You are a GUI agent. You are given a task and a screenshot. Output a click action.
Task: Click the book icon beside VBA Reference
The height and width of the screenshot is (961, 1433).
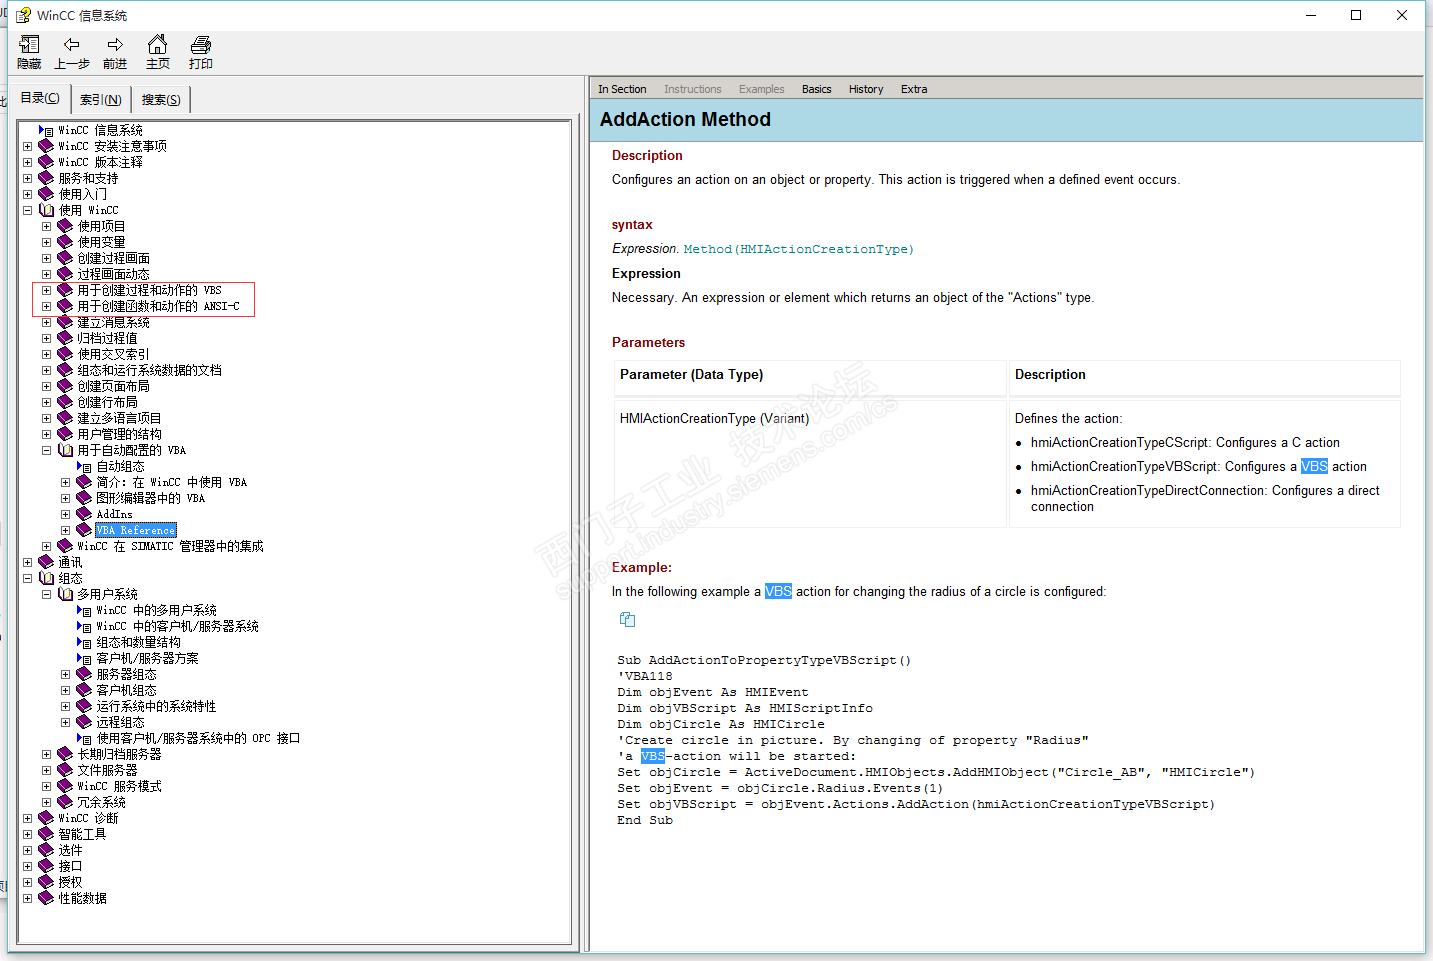click(x=84, y=530)
